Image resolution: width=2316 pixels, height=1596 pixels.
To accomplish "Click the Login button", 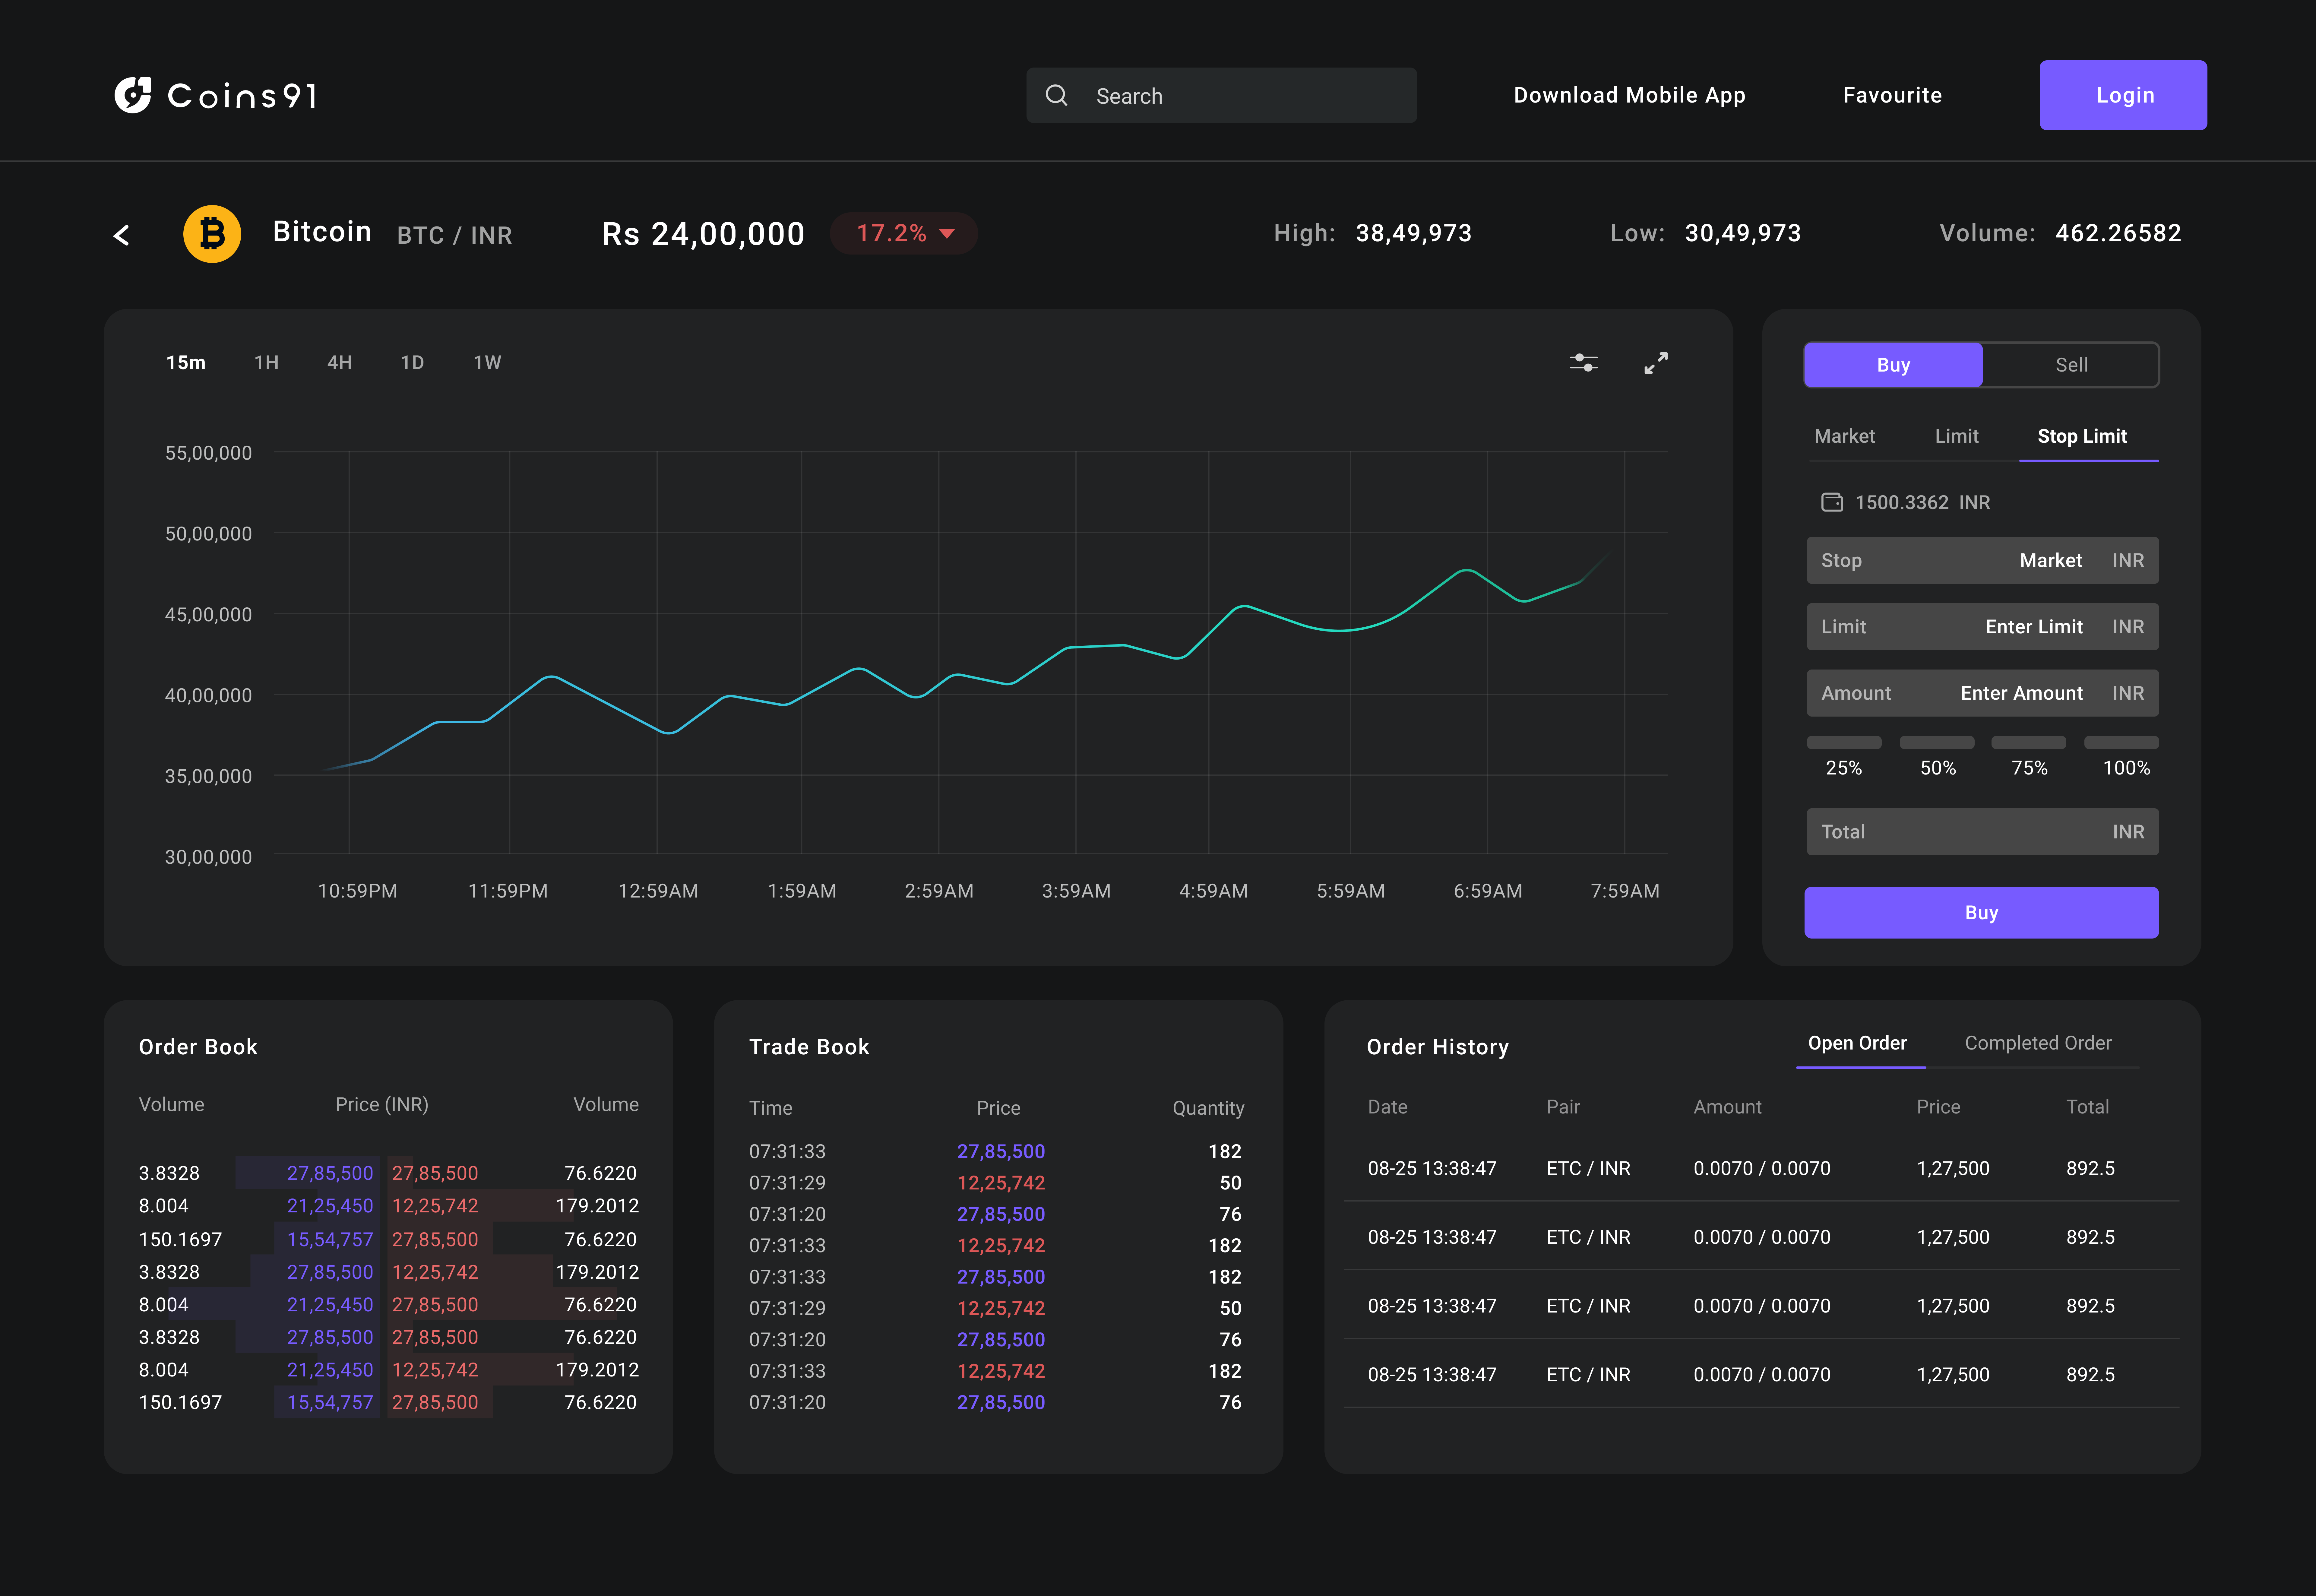I will (x=2123, y=95).
